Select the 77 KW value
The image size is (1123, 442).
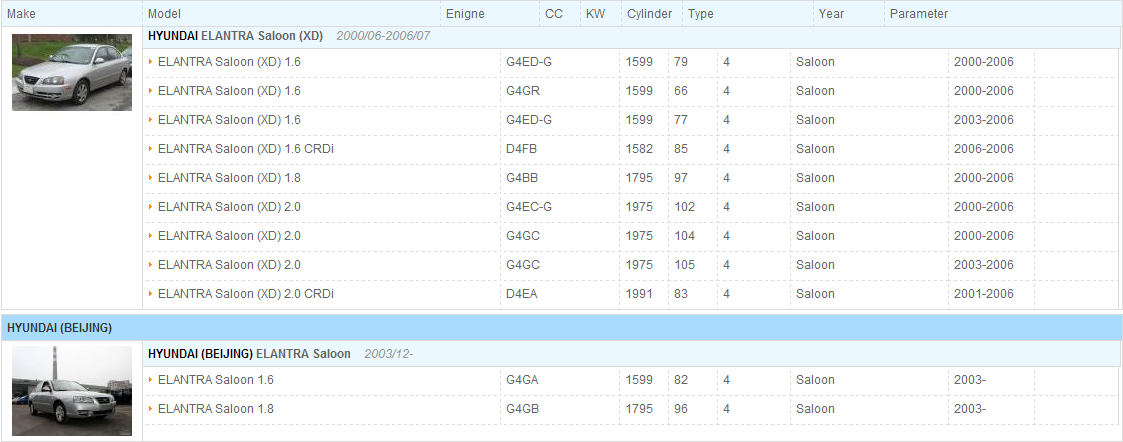pyautogui.click(x=681, y=120)
